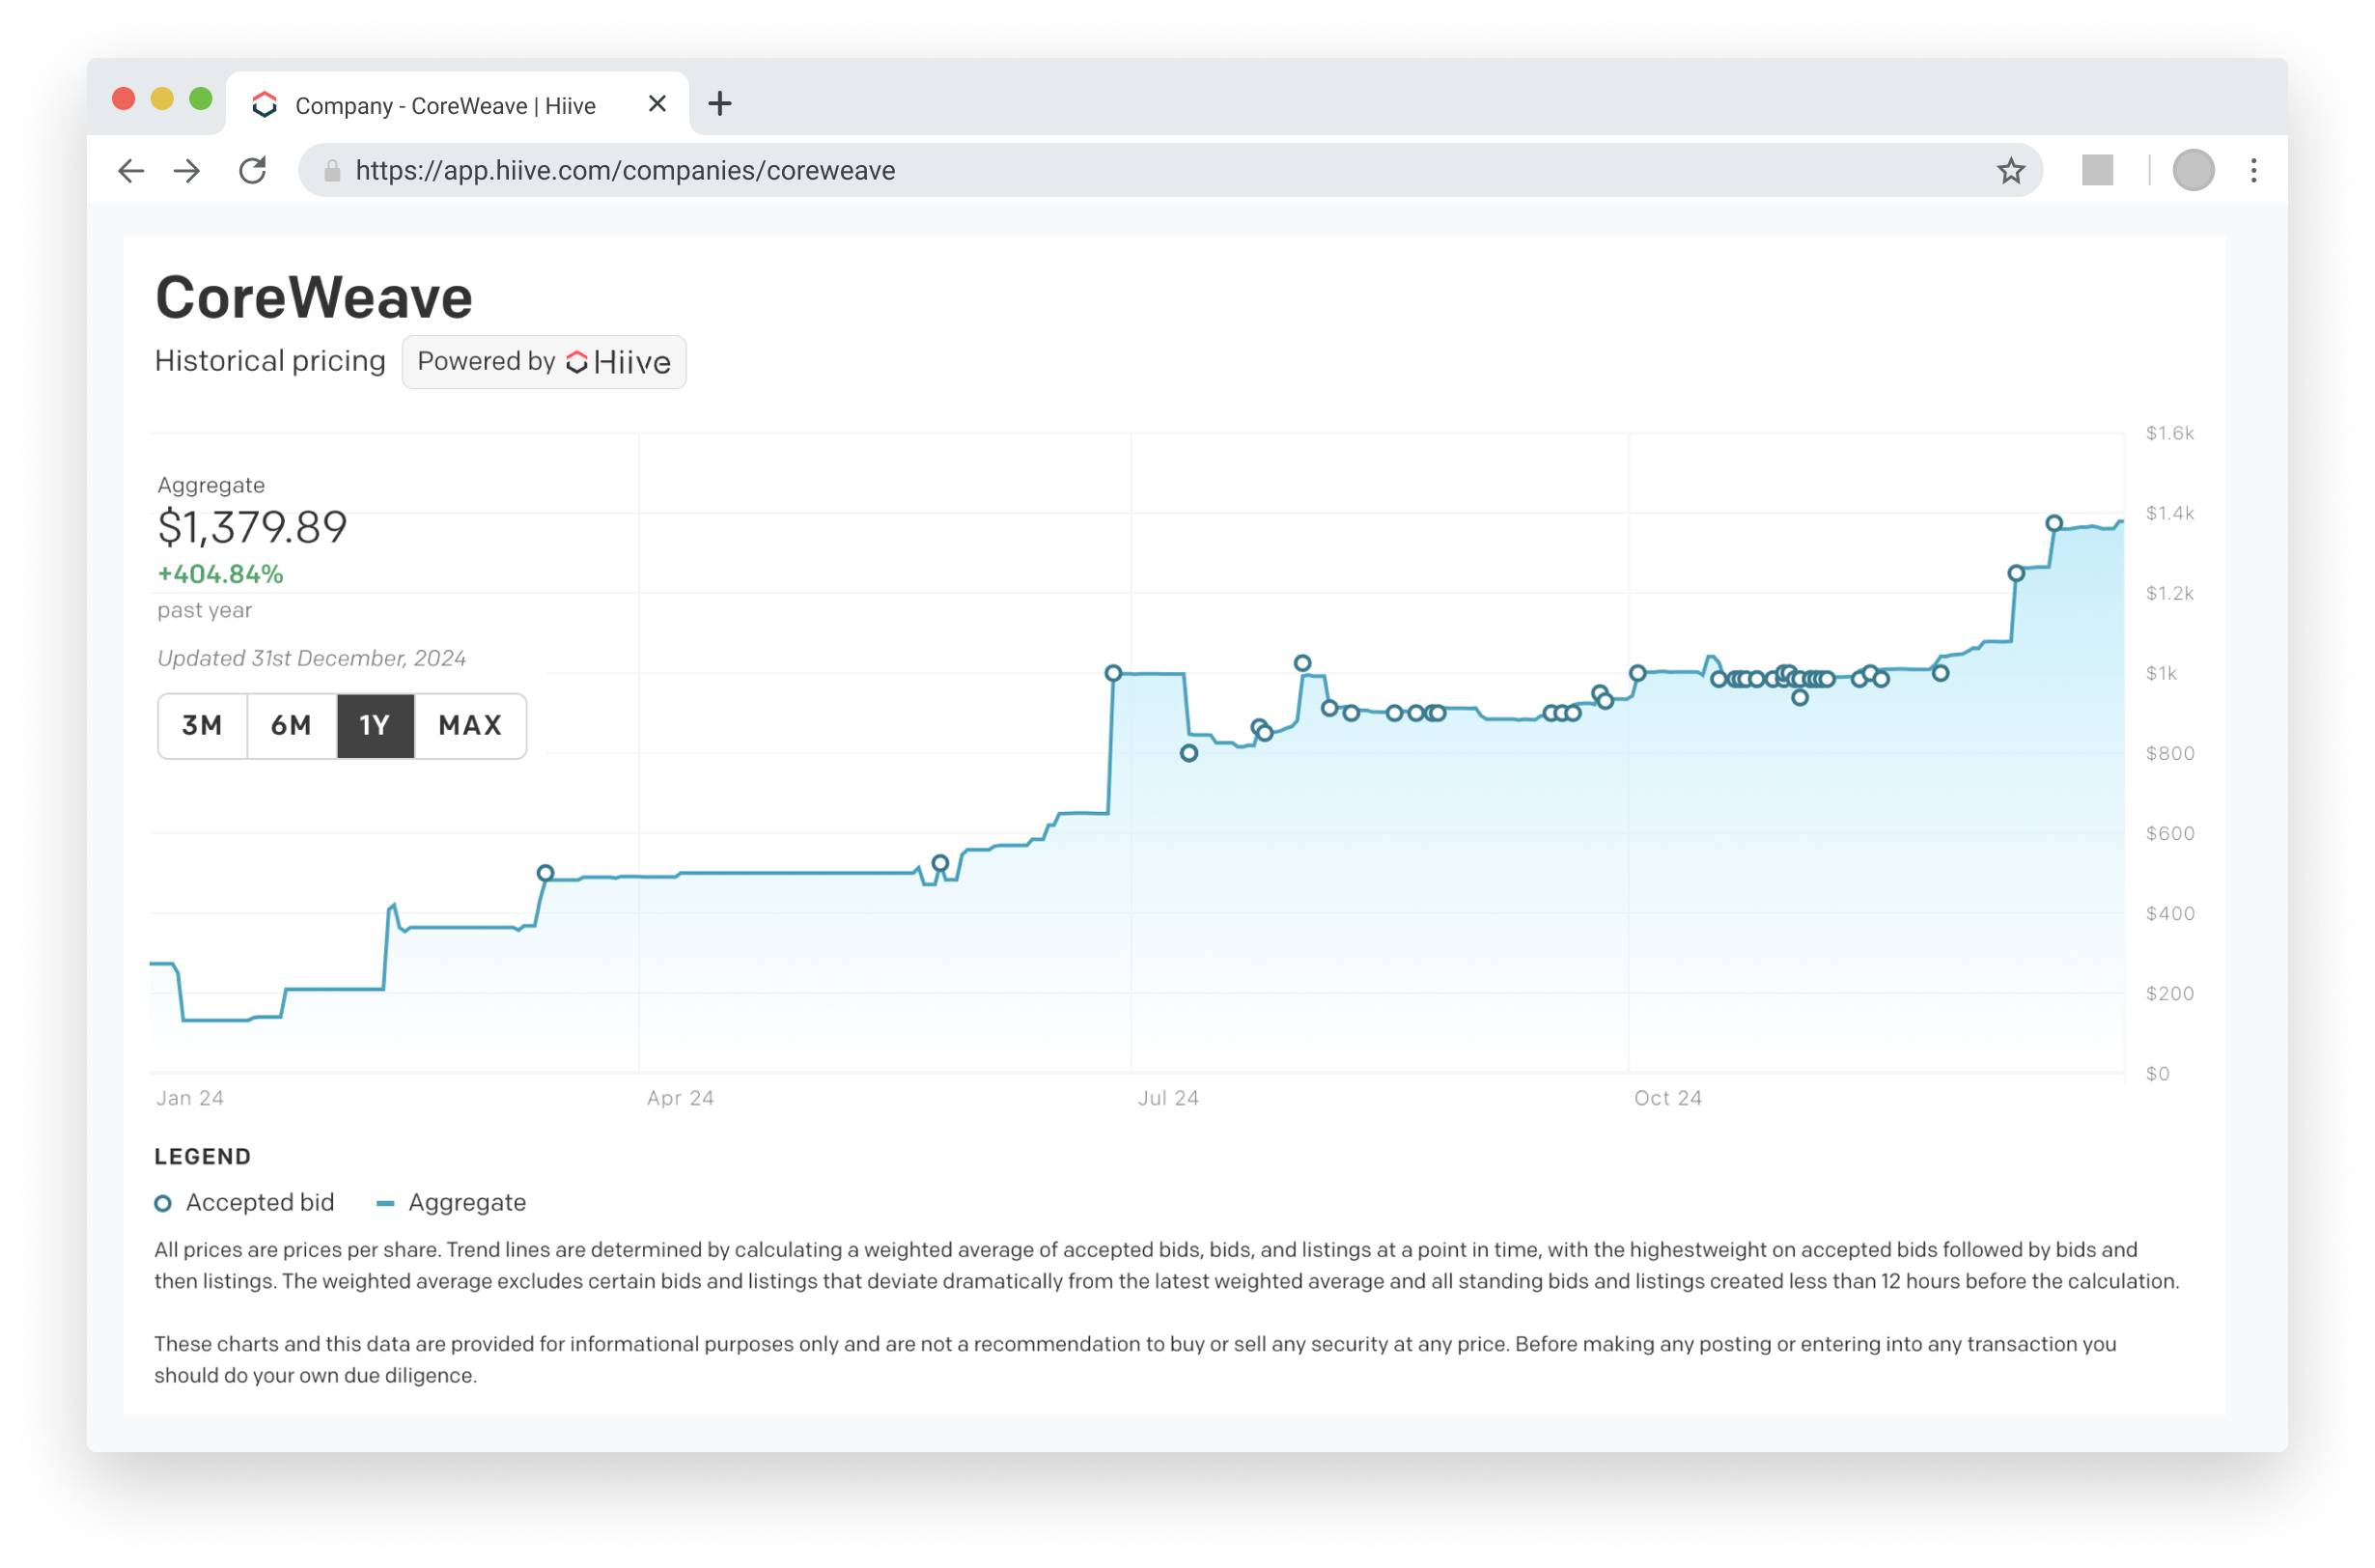This screenshot has width=2375, height=1568.
Task: Click the address bar URL field
Action: (x=1170, y=171)
